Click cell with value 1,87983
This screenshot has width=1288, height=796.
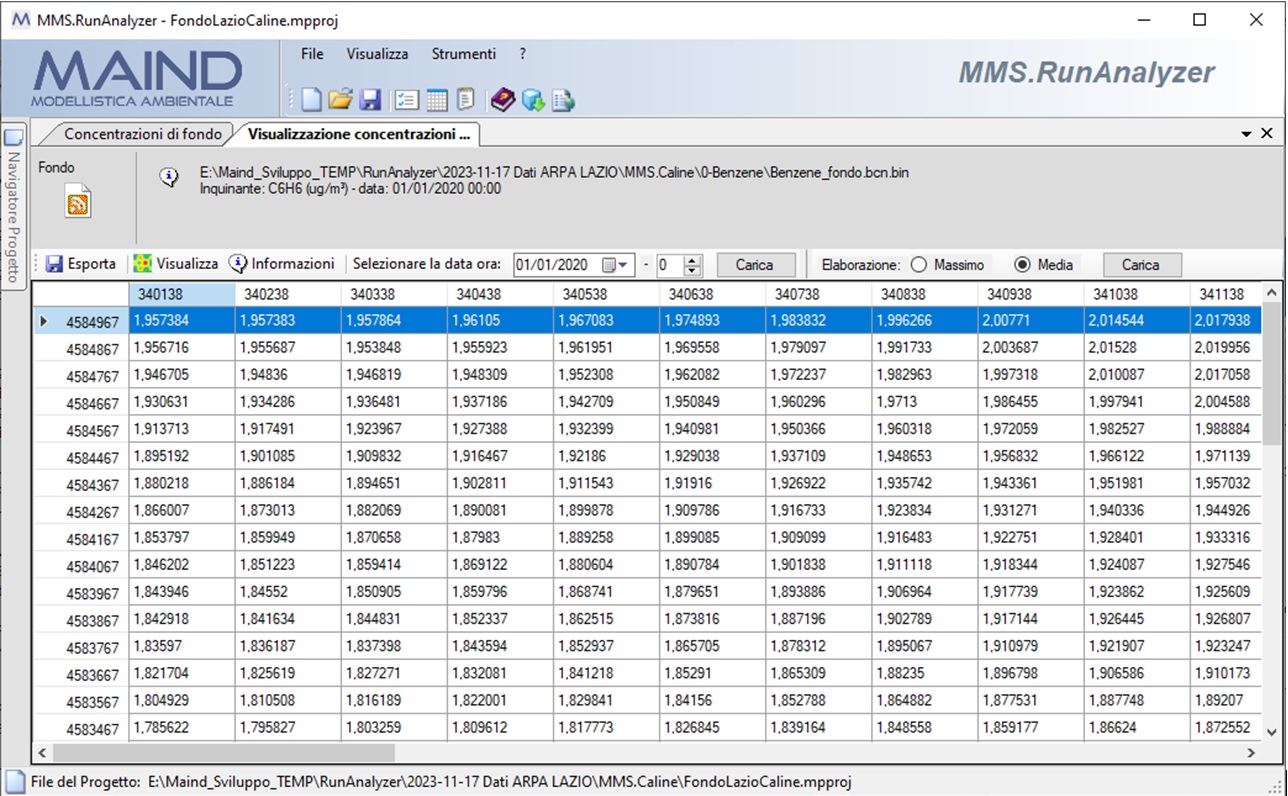coord(500,537)
